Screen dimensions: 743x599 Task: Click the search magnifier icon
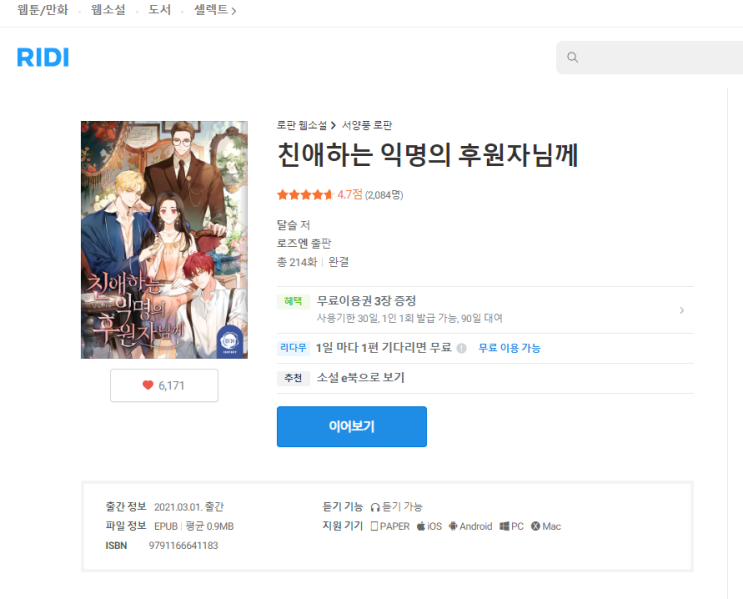(x=572, y=57)
